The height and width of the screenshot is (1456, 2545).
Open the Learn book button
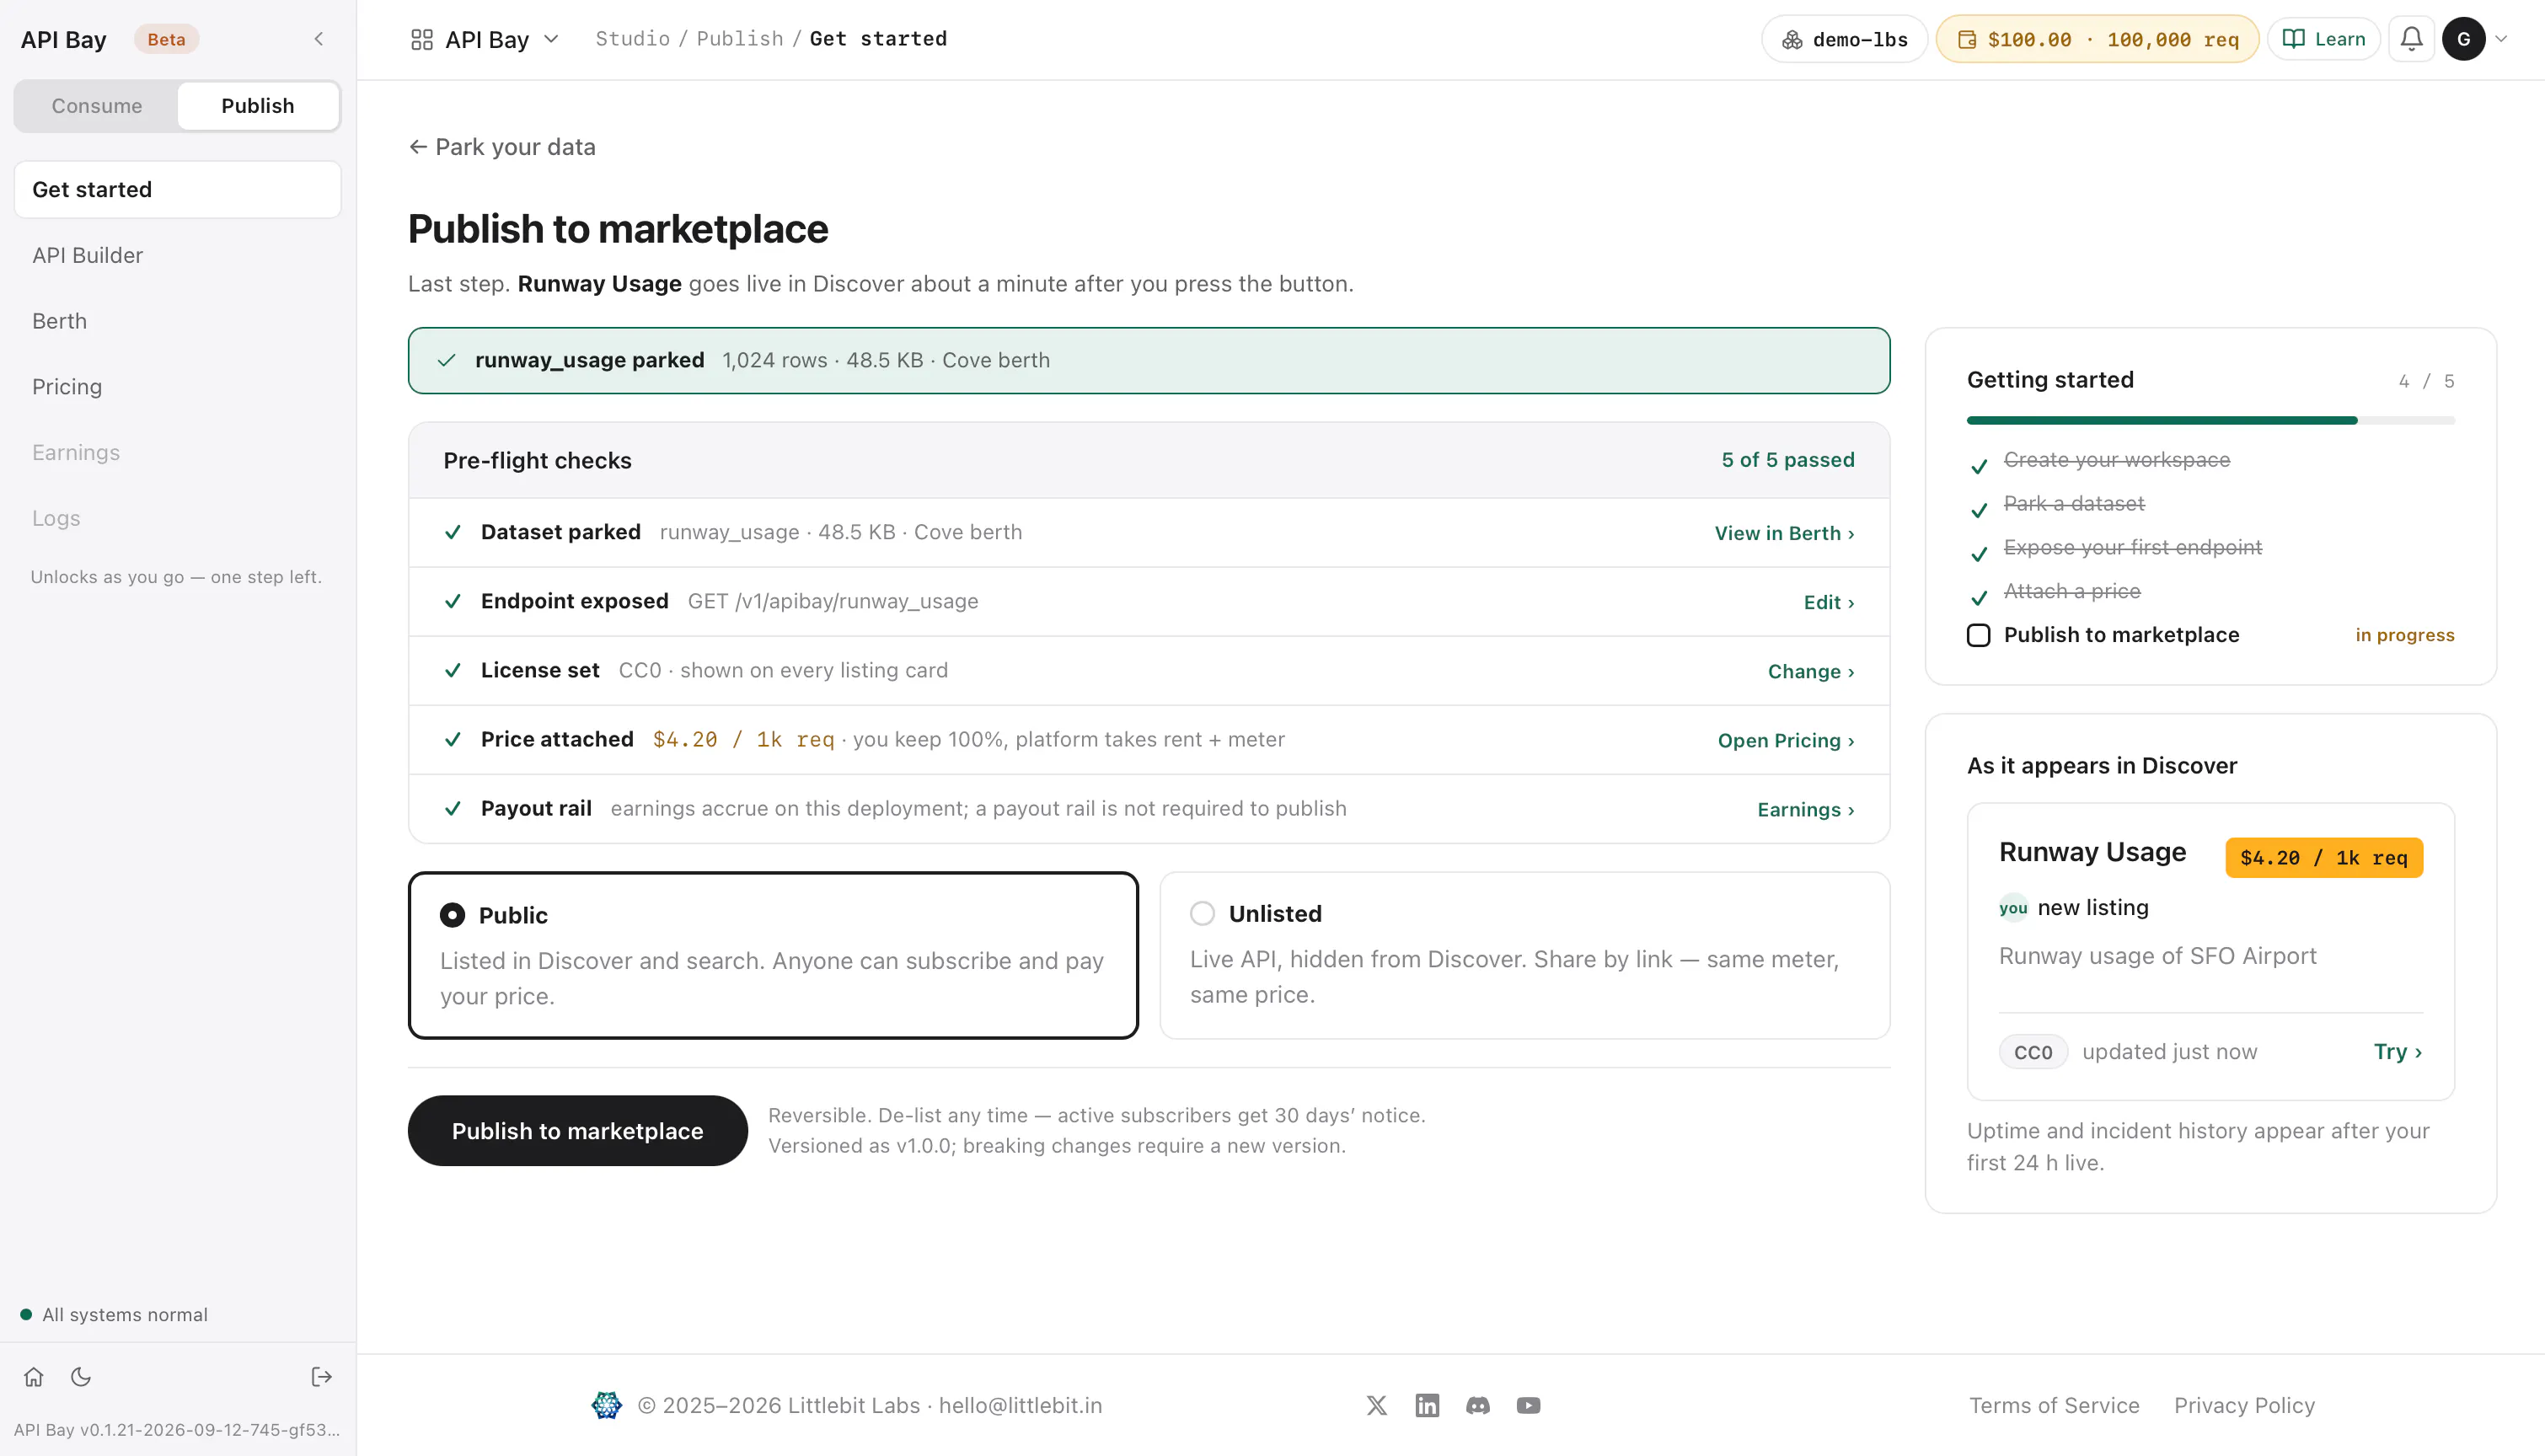2323,39
